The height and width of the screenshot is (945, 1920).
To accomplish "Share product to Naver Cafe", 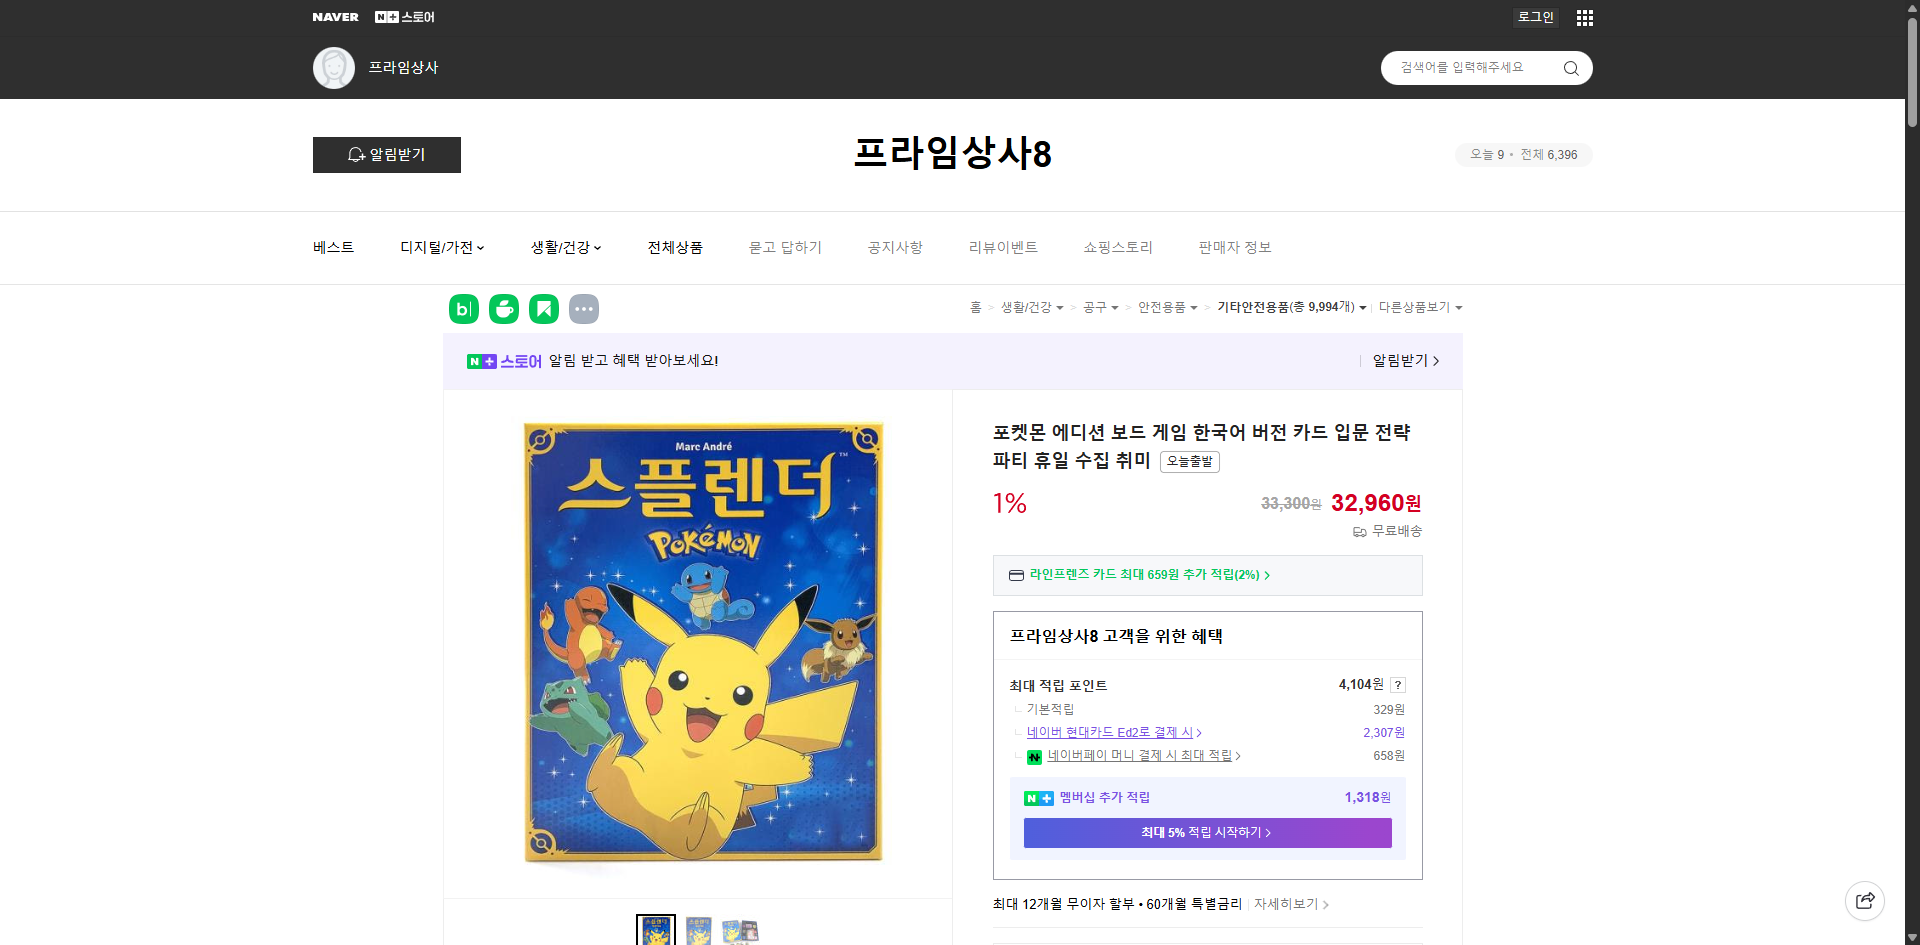I will (503, 308).
